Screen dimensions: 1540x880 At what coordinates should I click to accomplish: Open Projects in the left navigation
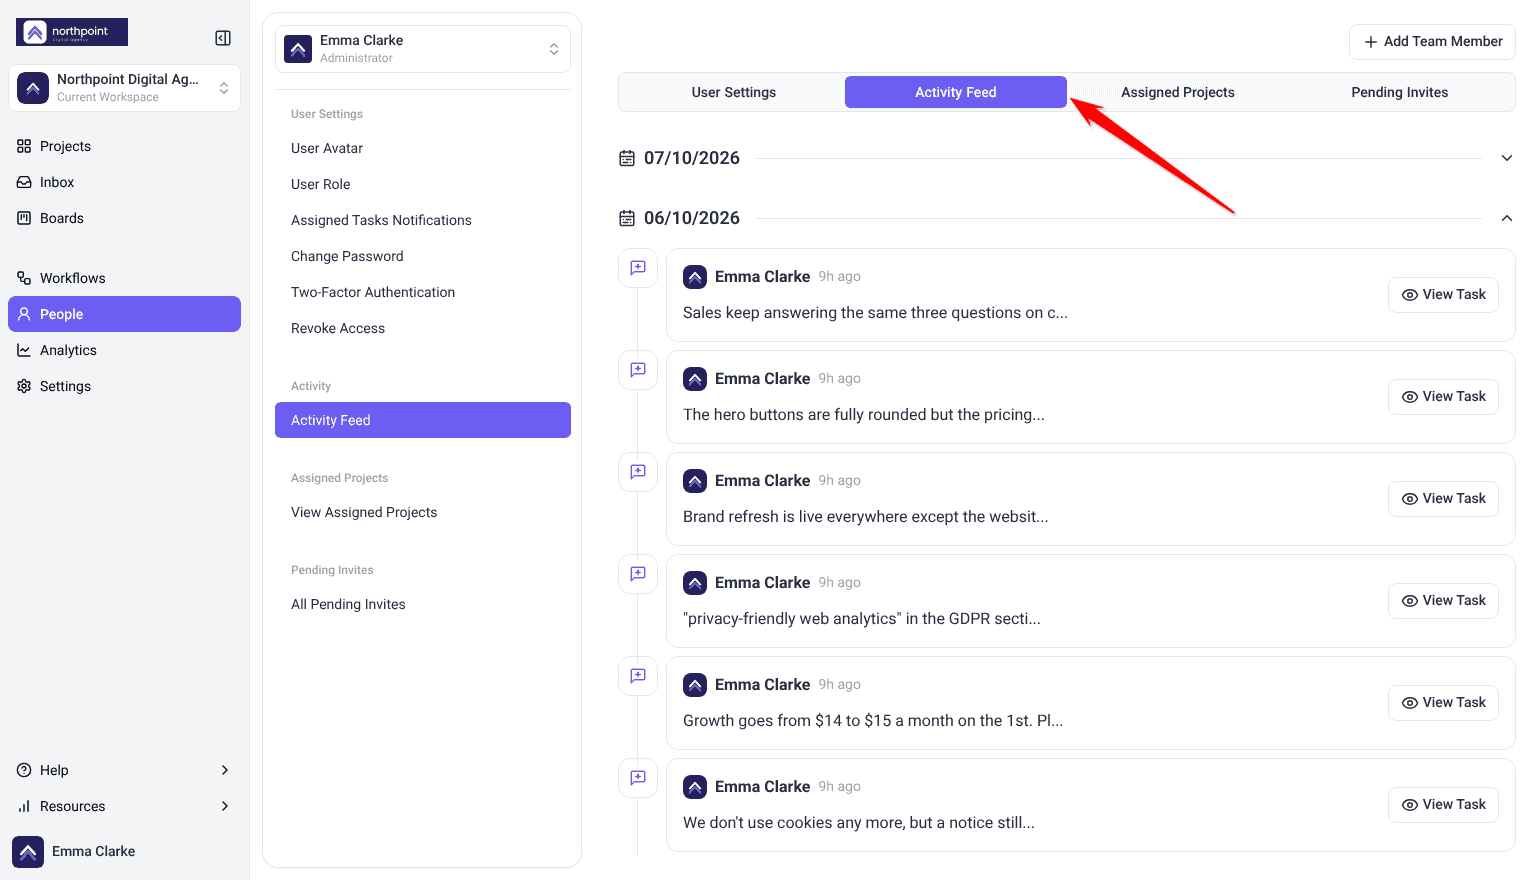click(124, 146)
